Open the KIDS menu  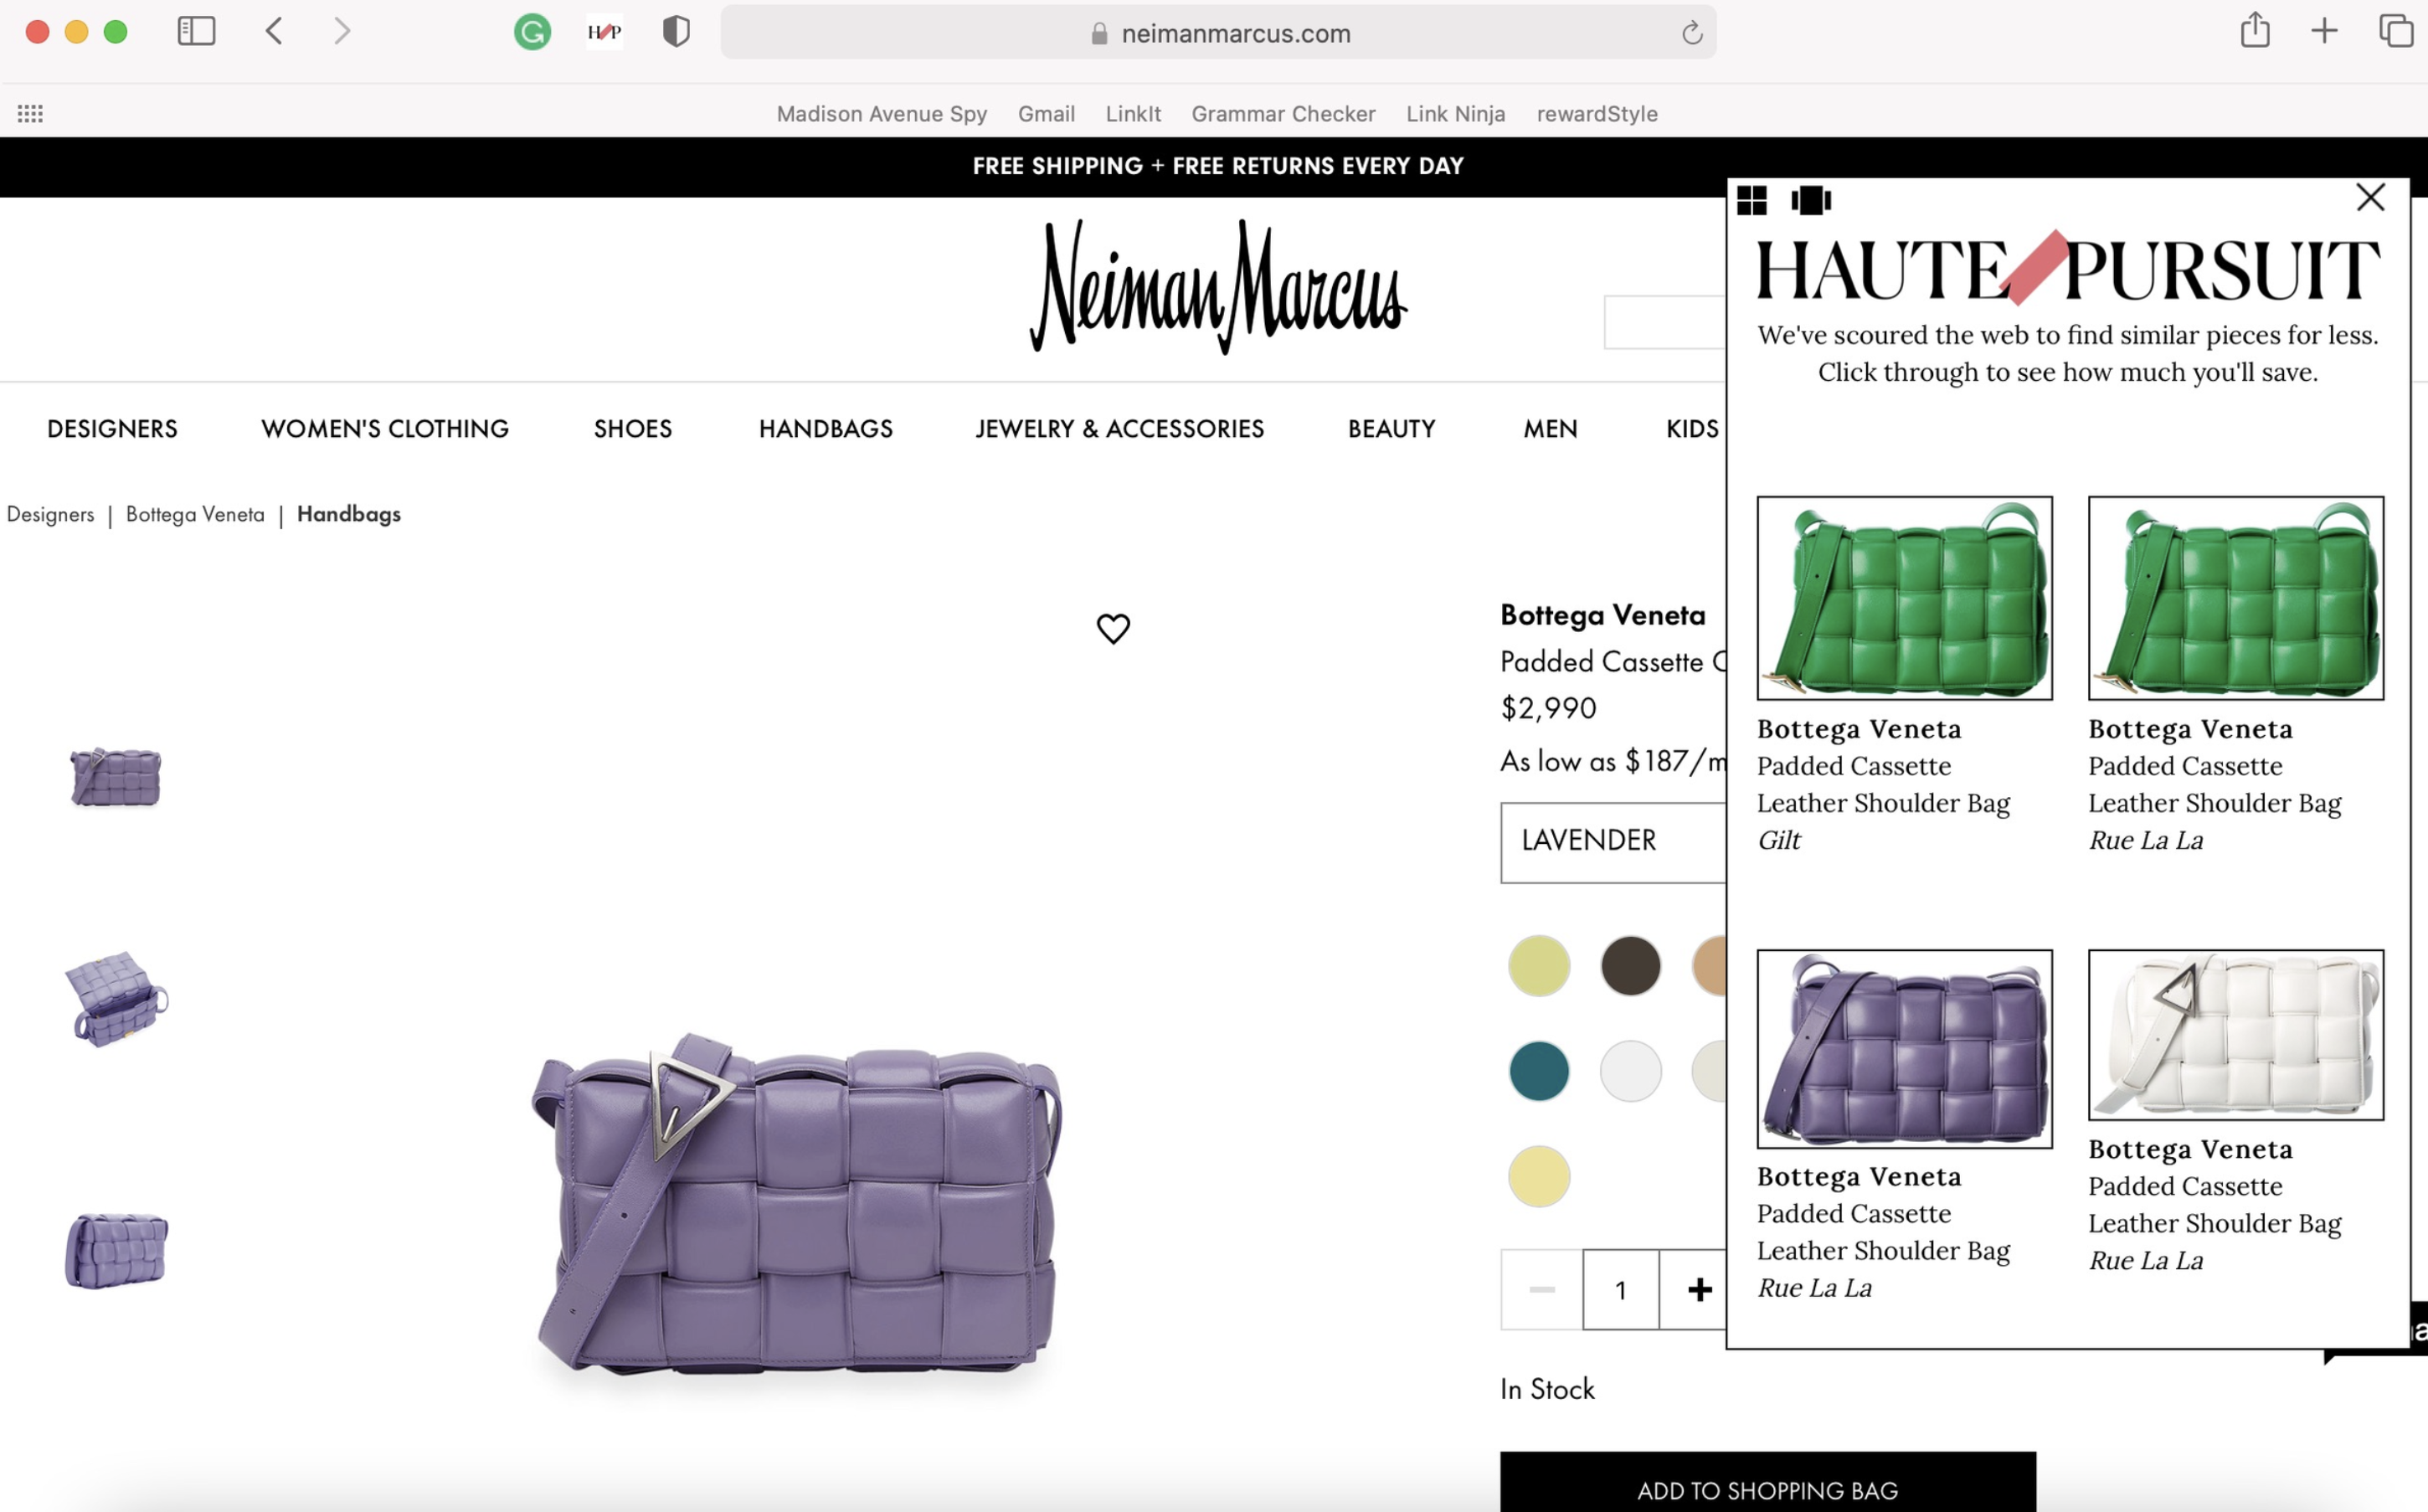coord(1692,429)
